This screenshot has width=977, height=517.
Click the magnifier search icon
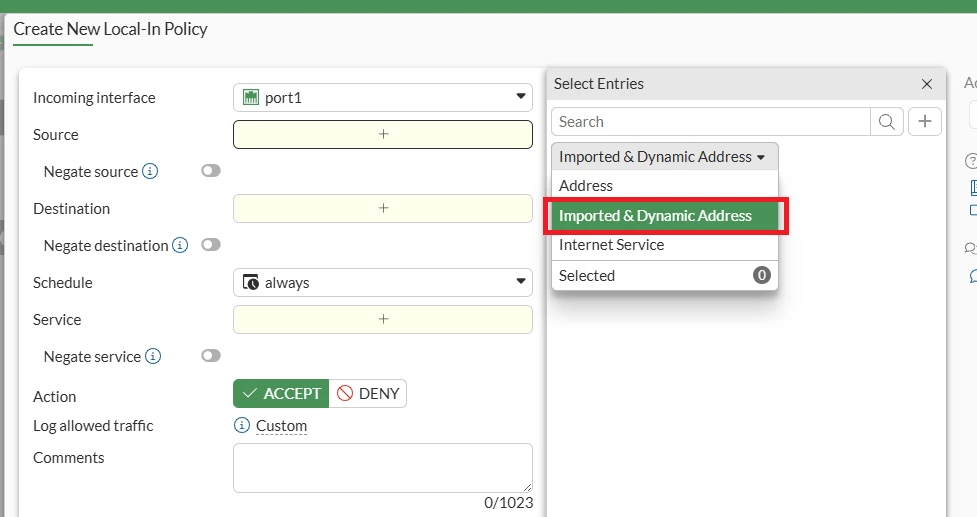[887, 121]
